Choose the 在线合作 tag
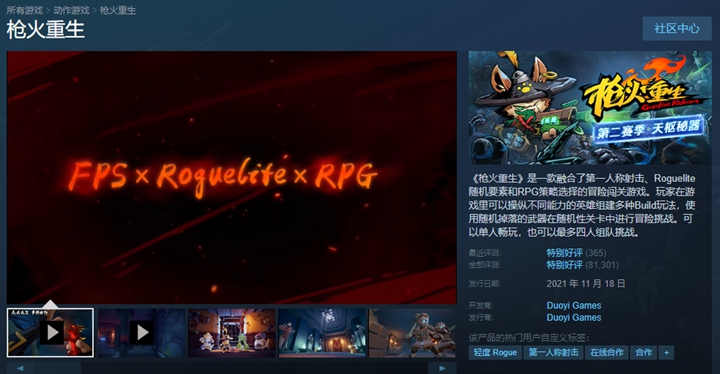 (x=607, y=352)
